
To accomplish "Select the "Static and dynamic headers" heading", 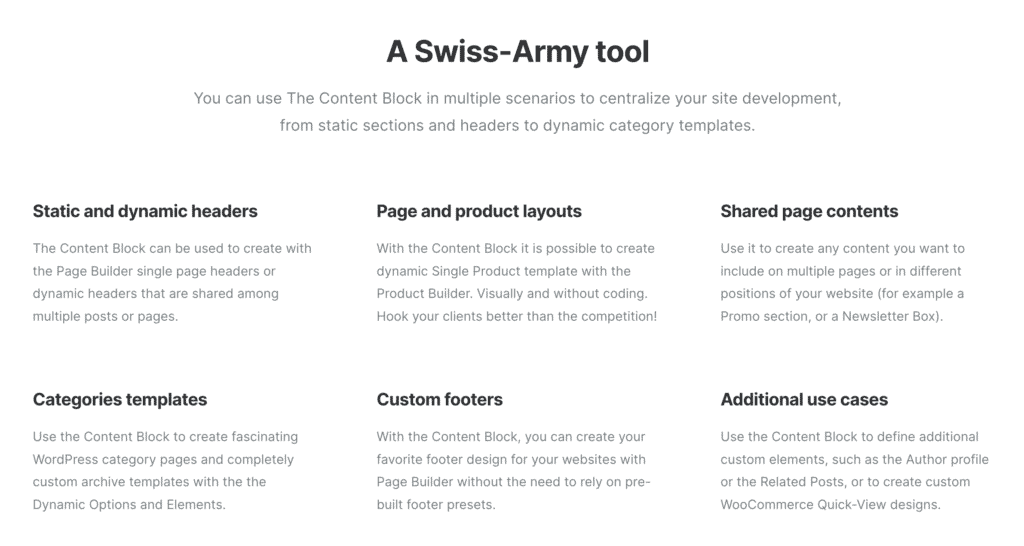I will pos(145,211).
